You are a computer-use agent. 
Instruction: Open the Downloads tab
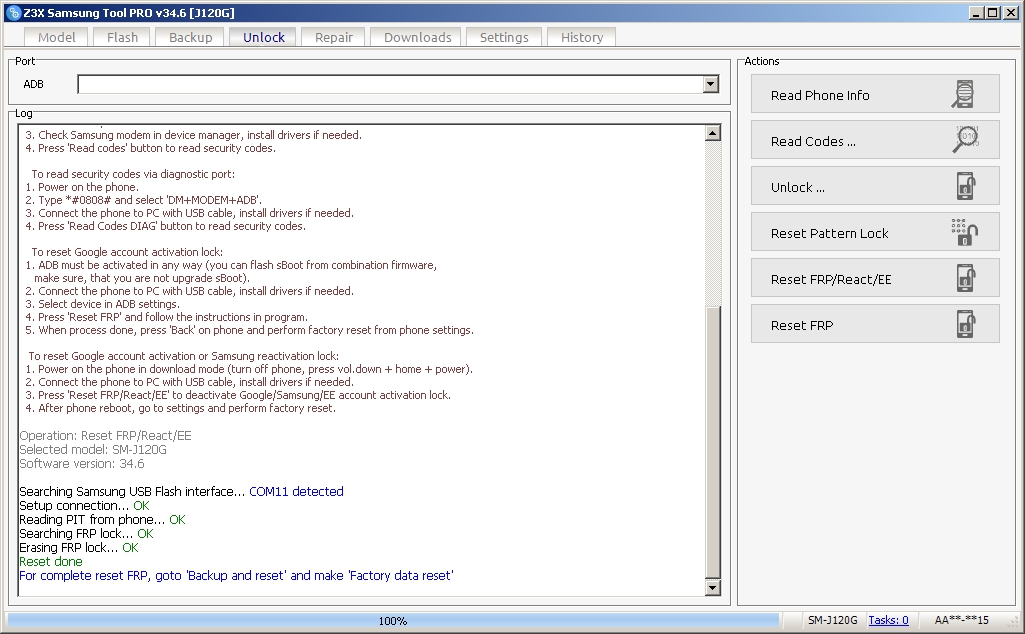click(x=417, y=37)
